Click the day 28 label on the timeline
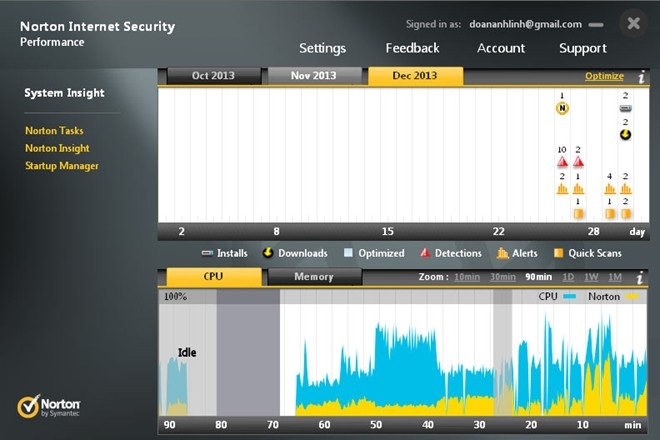This screenshot has width=660, height=440. click(593, 232)
